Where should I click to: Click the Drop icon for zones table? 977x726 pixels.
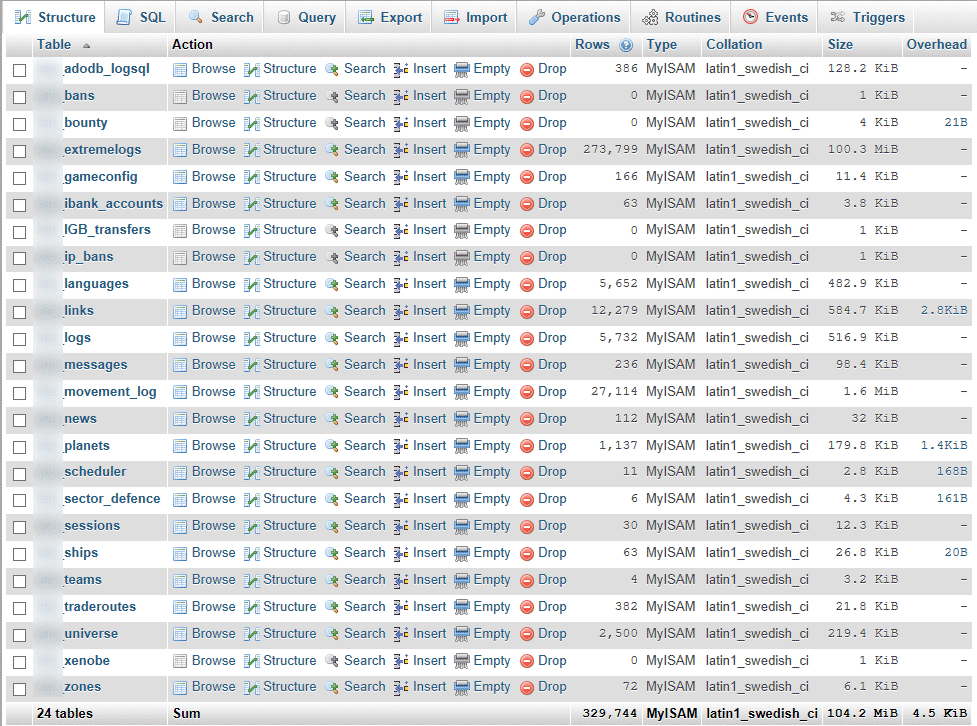click(x=527, y=687)
